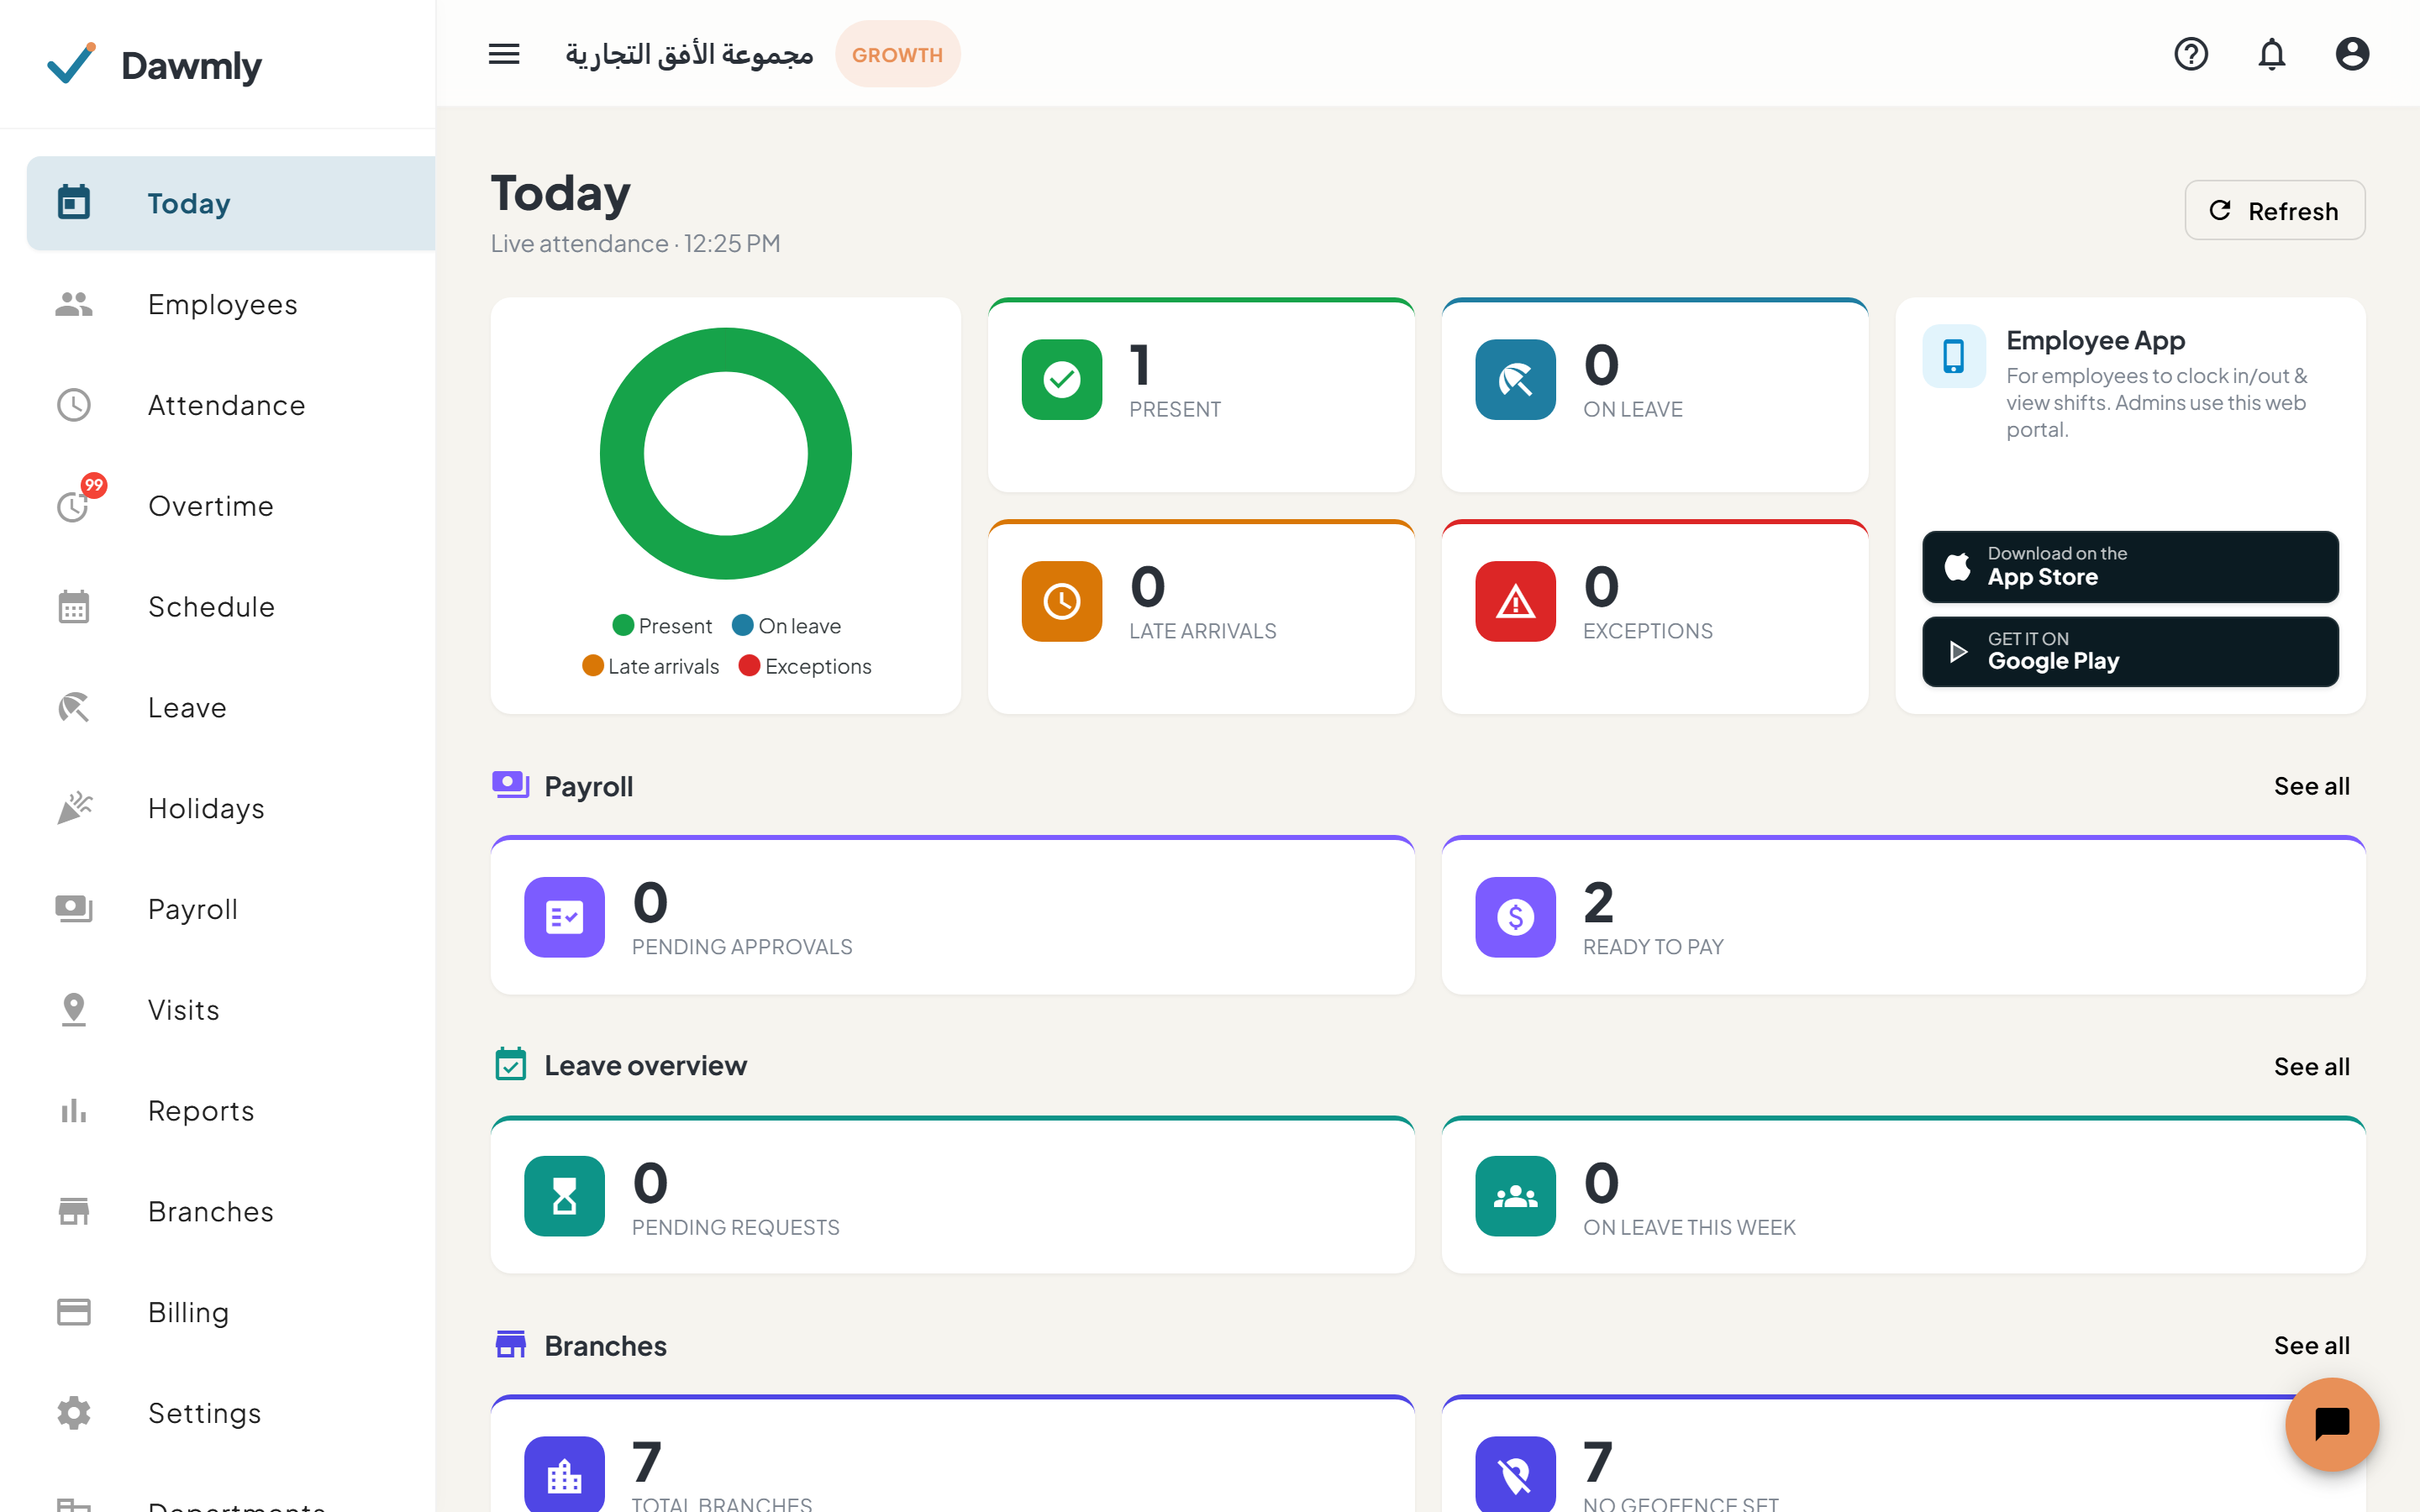
Task: Click the red Exceptions warning icon
Action: pyautogui.click(x=1516, y=601)
